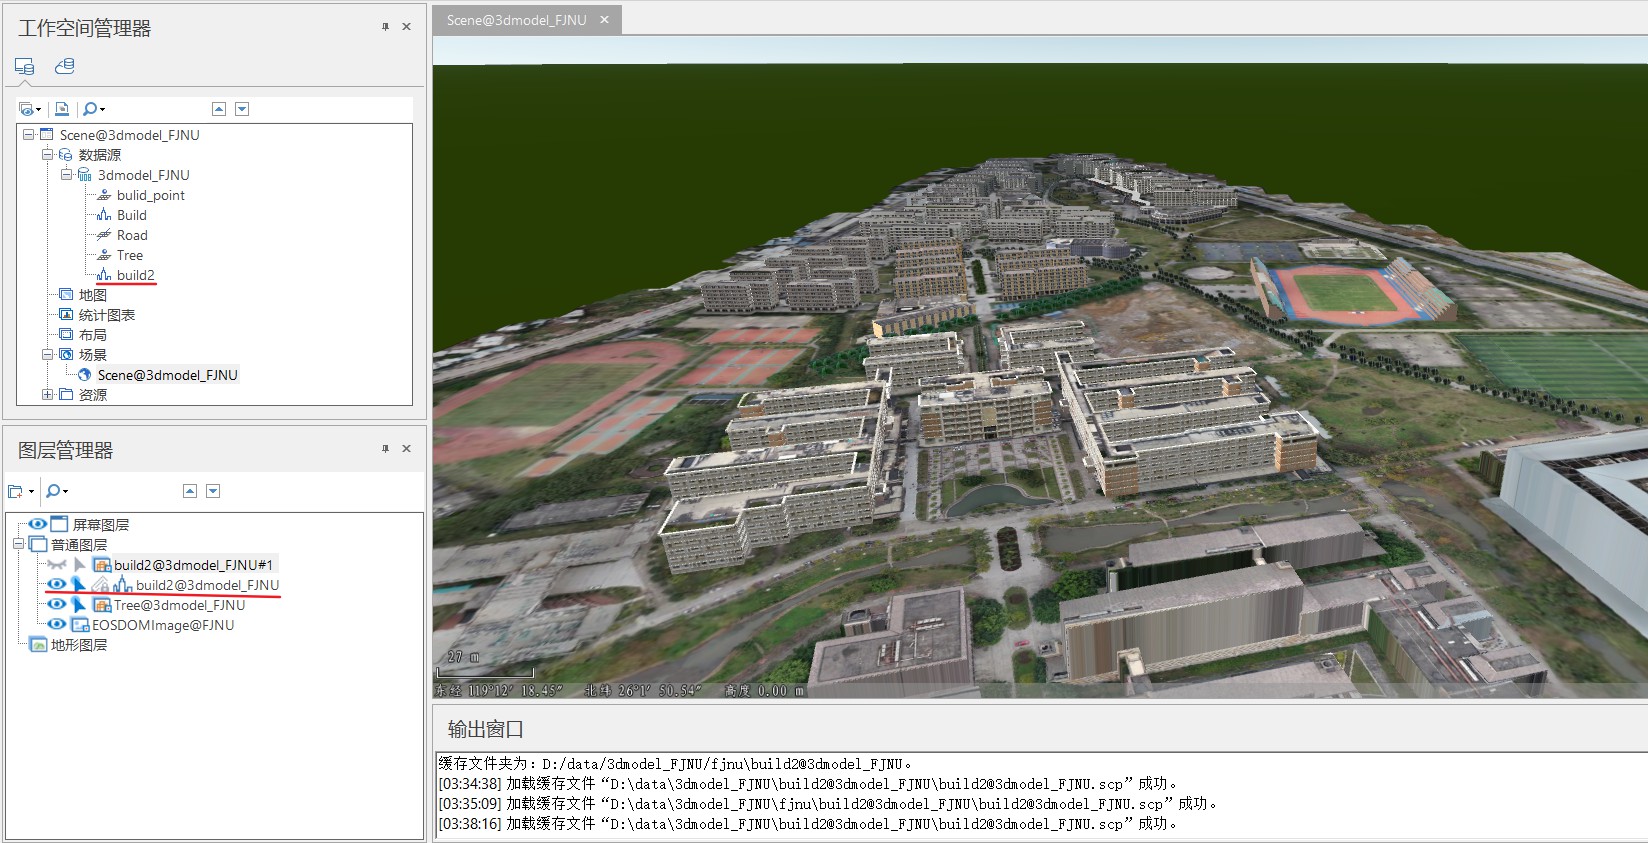
Task: Pin the 图层管理器 panel
Action: (385, 449)
